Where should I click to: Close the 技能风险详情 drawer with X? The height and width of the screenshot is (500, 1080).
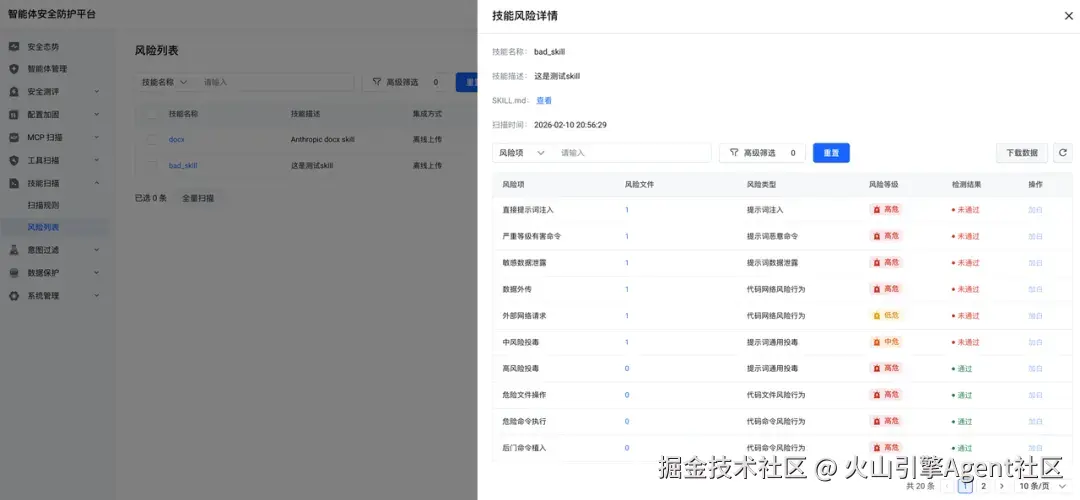click(x=1068, y=16)
